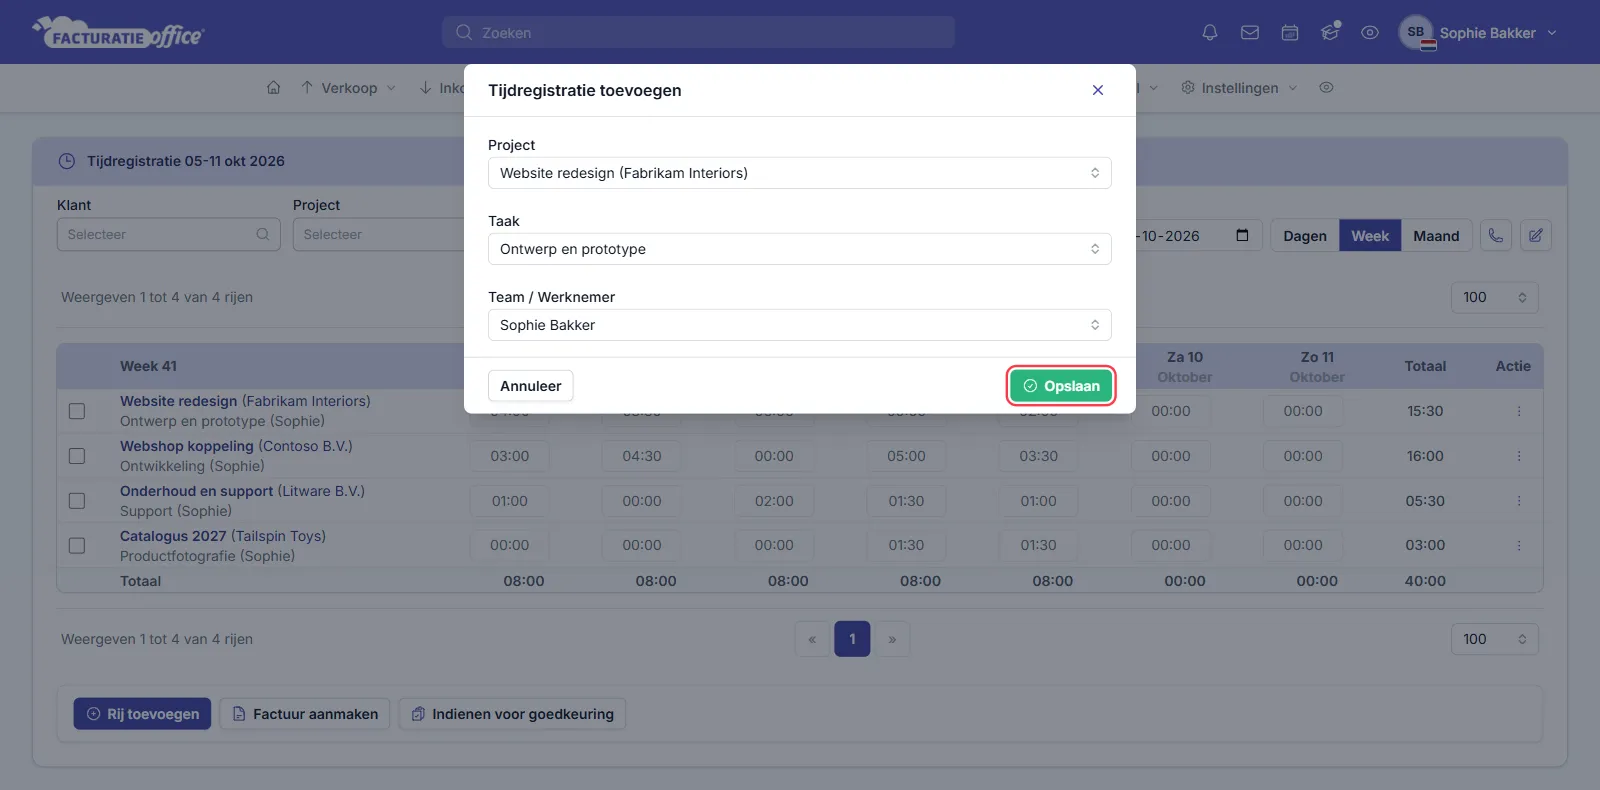Open the Project dropdown in dialog
The image size is (1600, 790).
click(x=800, y=173)
